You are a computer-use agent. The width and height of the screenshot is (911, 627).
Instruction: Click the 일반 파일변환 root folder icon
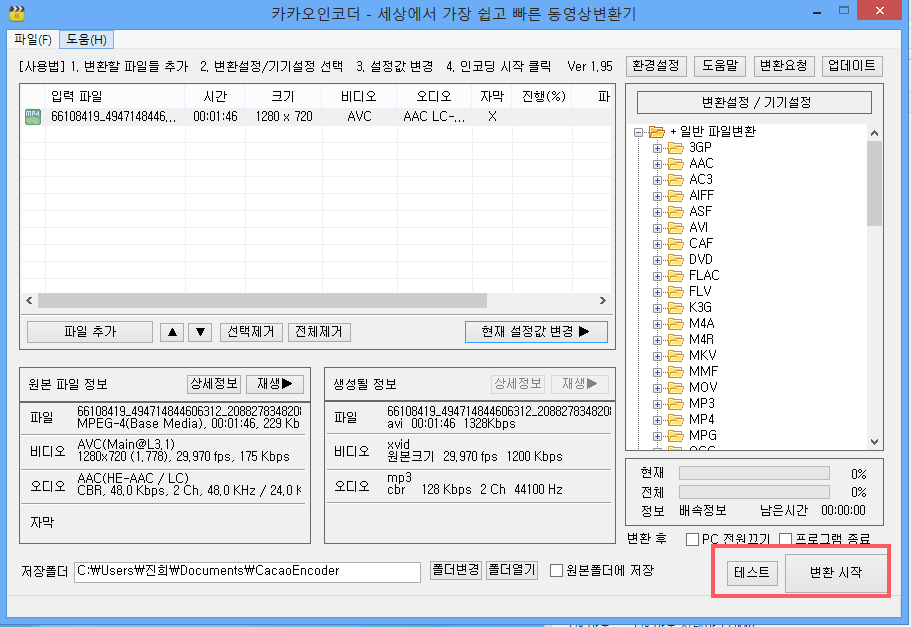657,132
